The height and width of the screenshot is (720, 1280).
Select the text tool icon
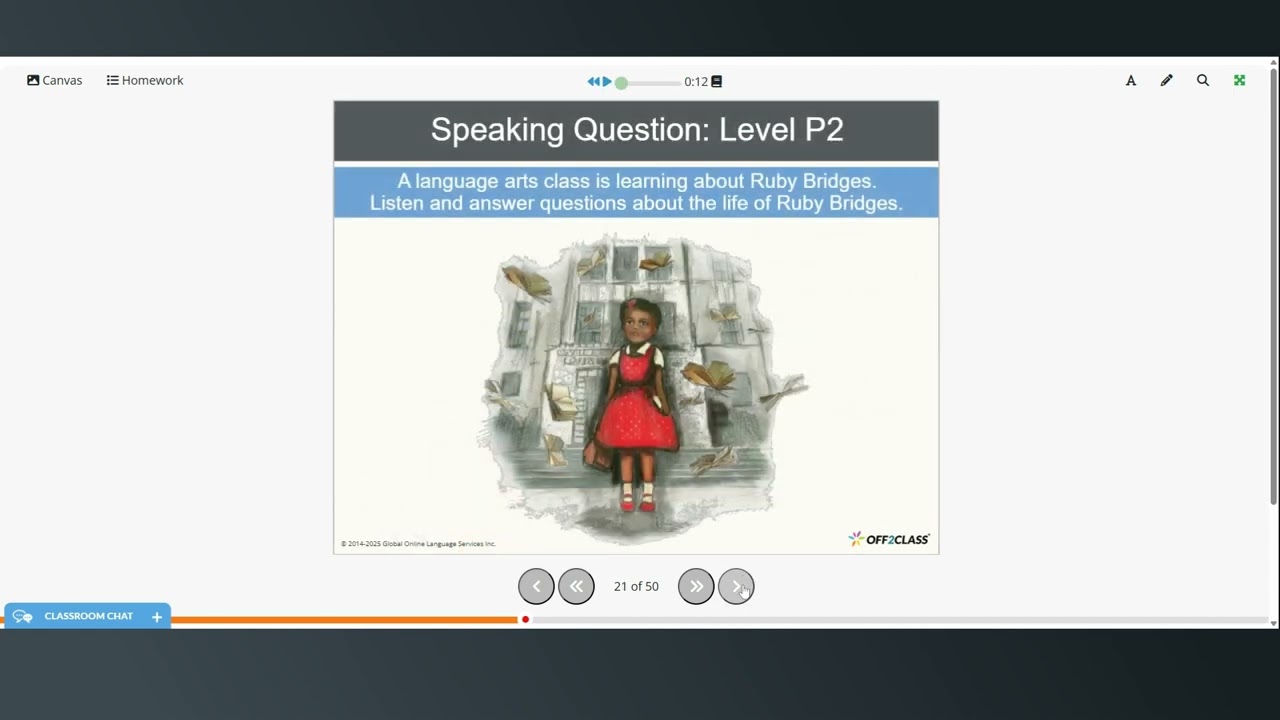click(1131, 81)
